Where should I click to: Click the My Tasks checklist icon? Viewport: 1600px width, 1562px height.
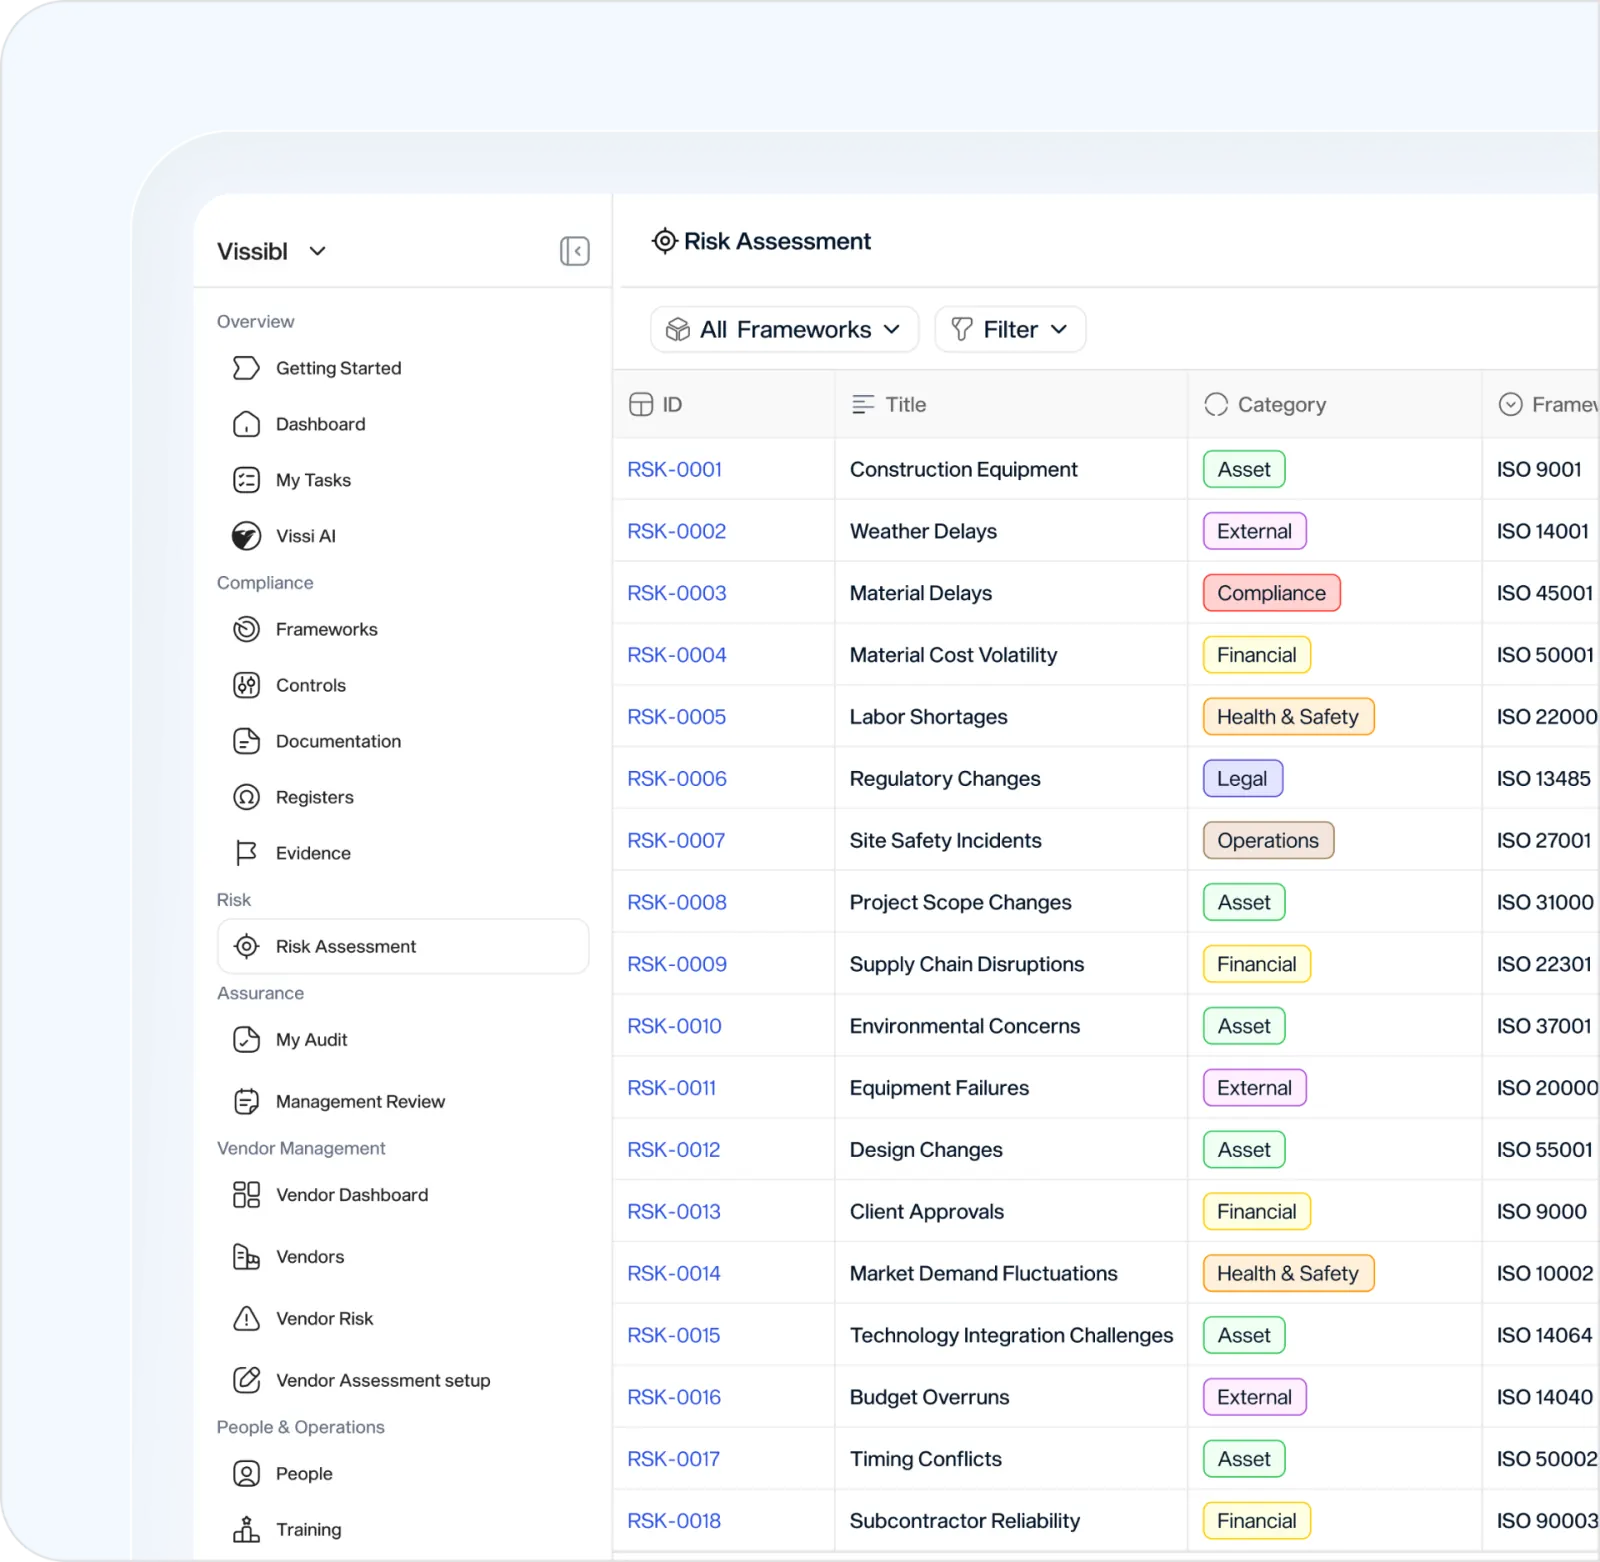[246, 480]
